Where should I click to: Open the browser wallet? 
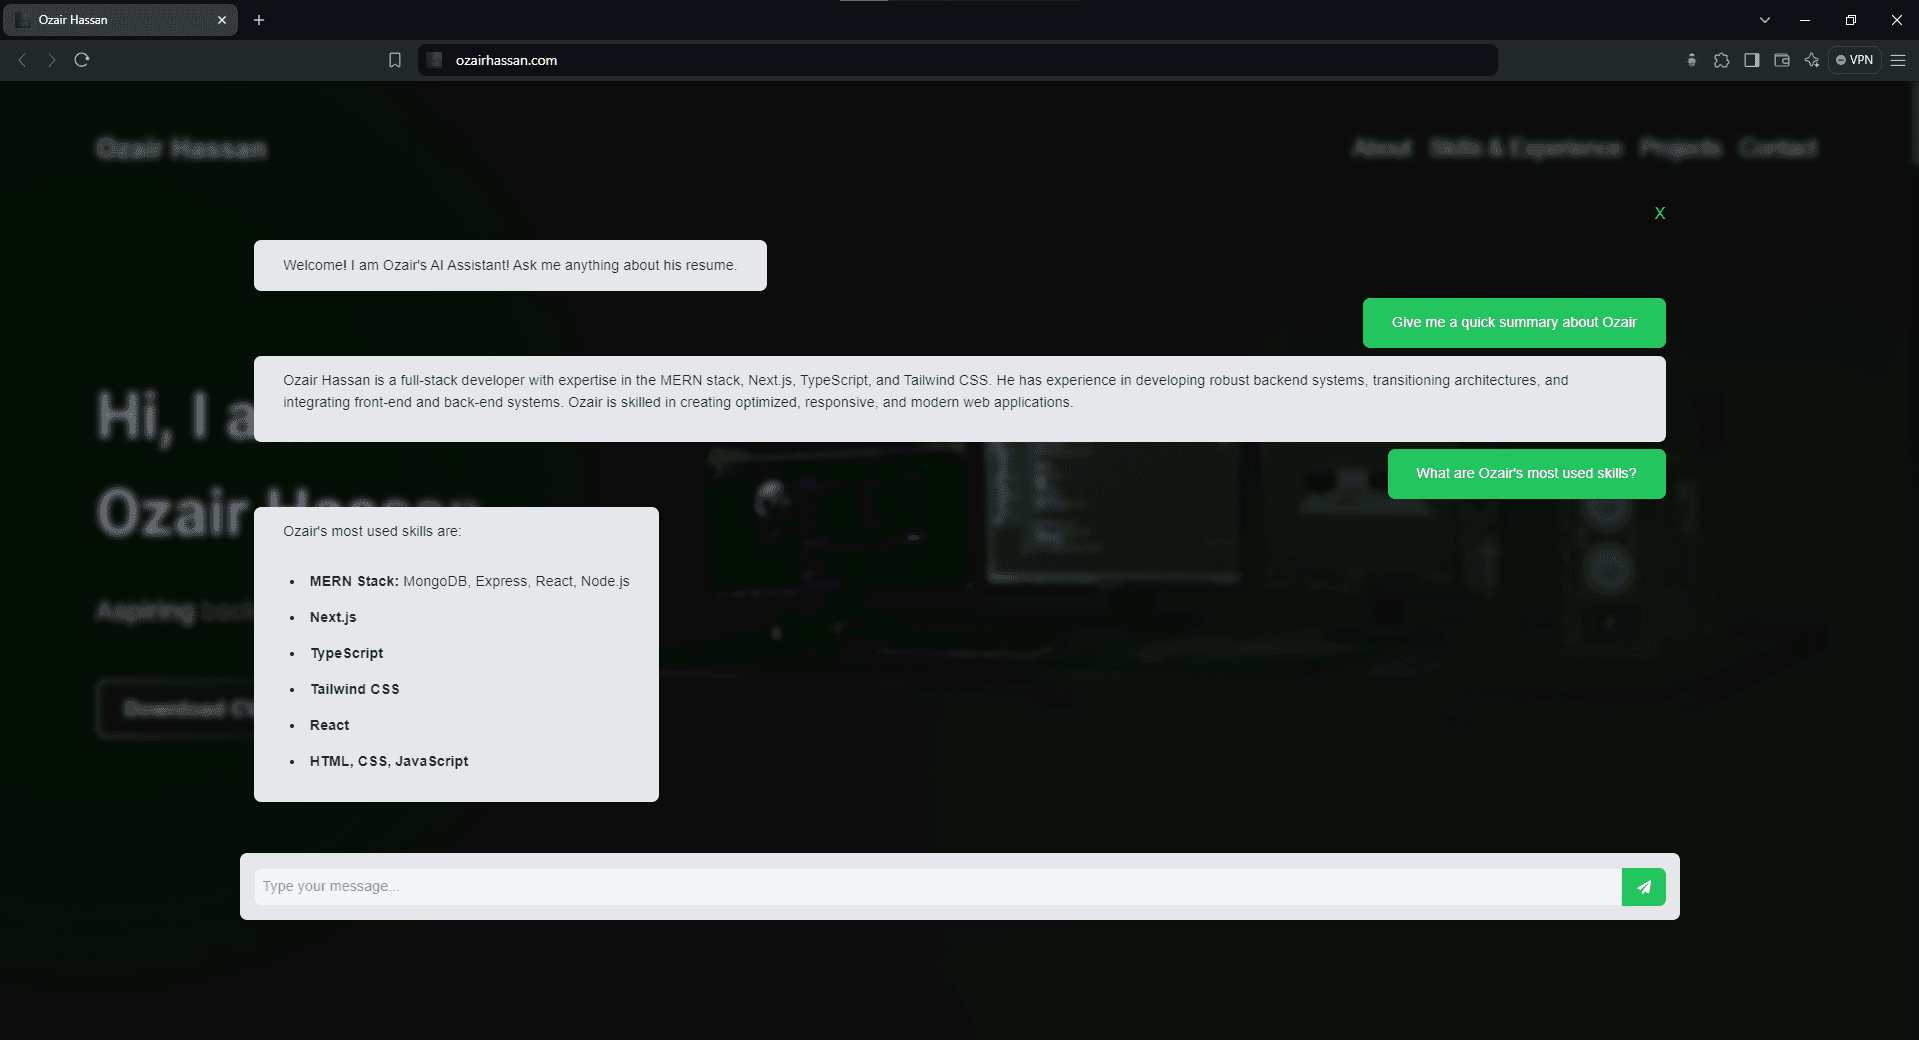[x=1781, y=60]
